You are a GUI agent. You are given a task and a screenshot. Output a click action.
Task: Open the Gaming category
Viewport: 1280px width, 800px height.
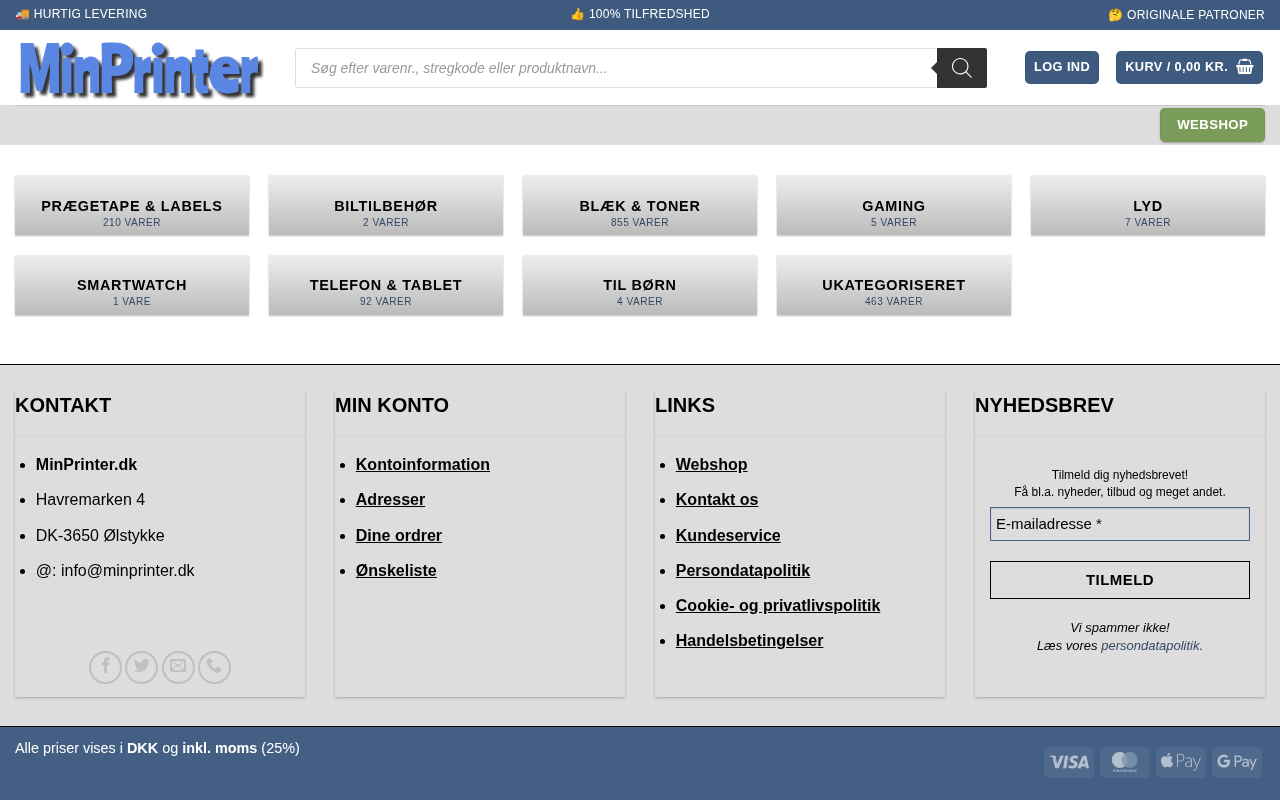click(894, 205)
